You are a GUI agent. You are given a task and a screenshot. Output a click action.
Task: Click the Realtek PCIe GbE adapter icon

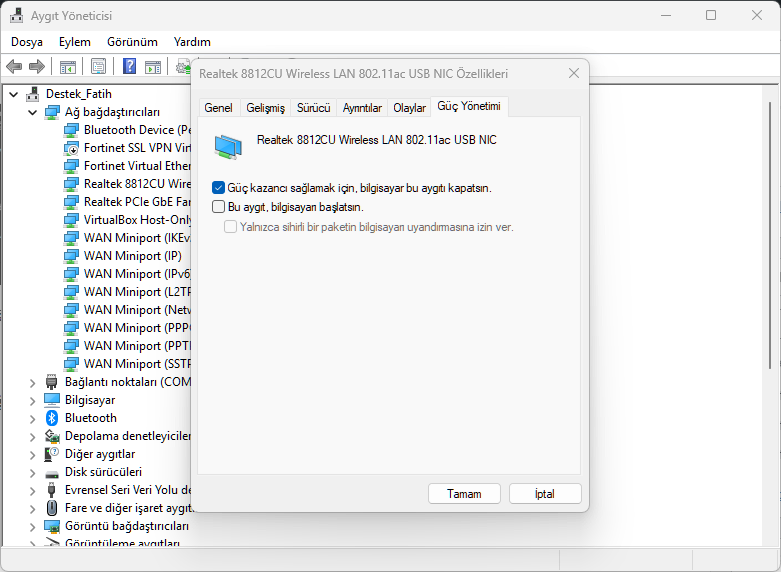tap(71, 202)
